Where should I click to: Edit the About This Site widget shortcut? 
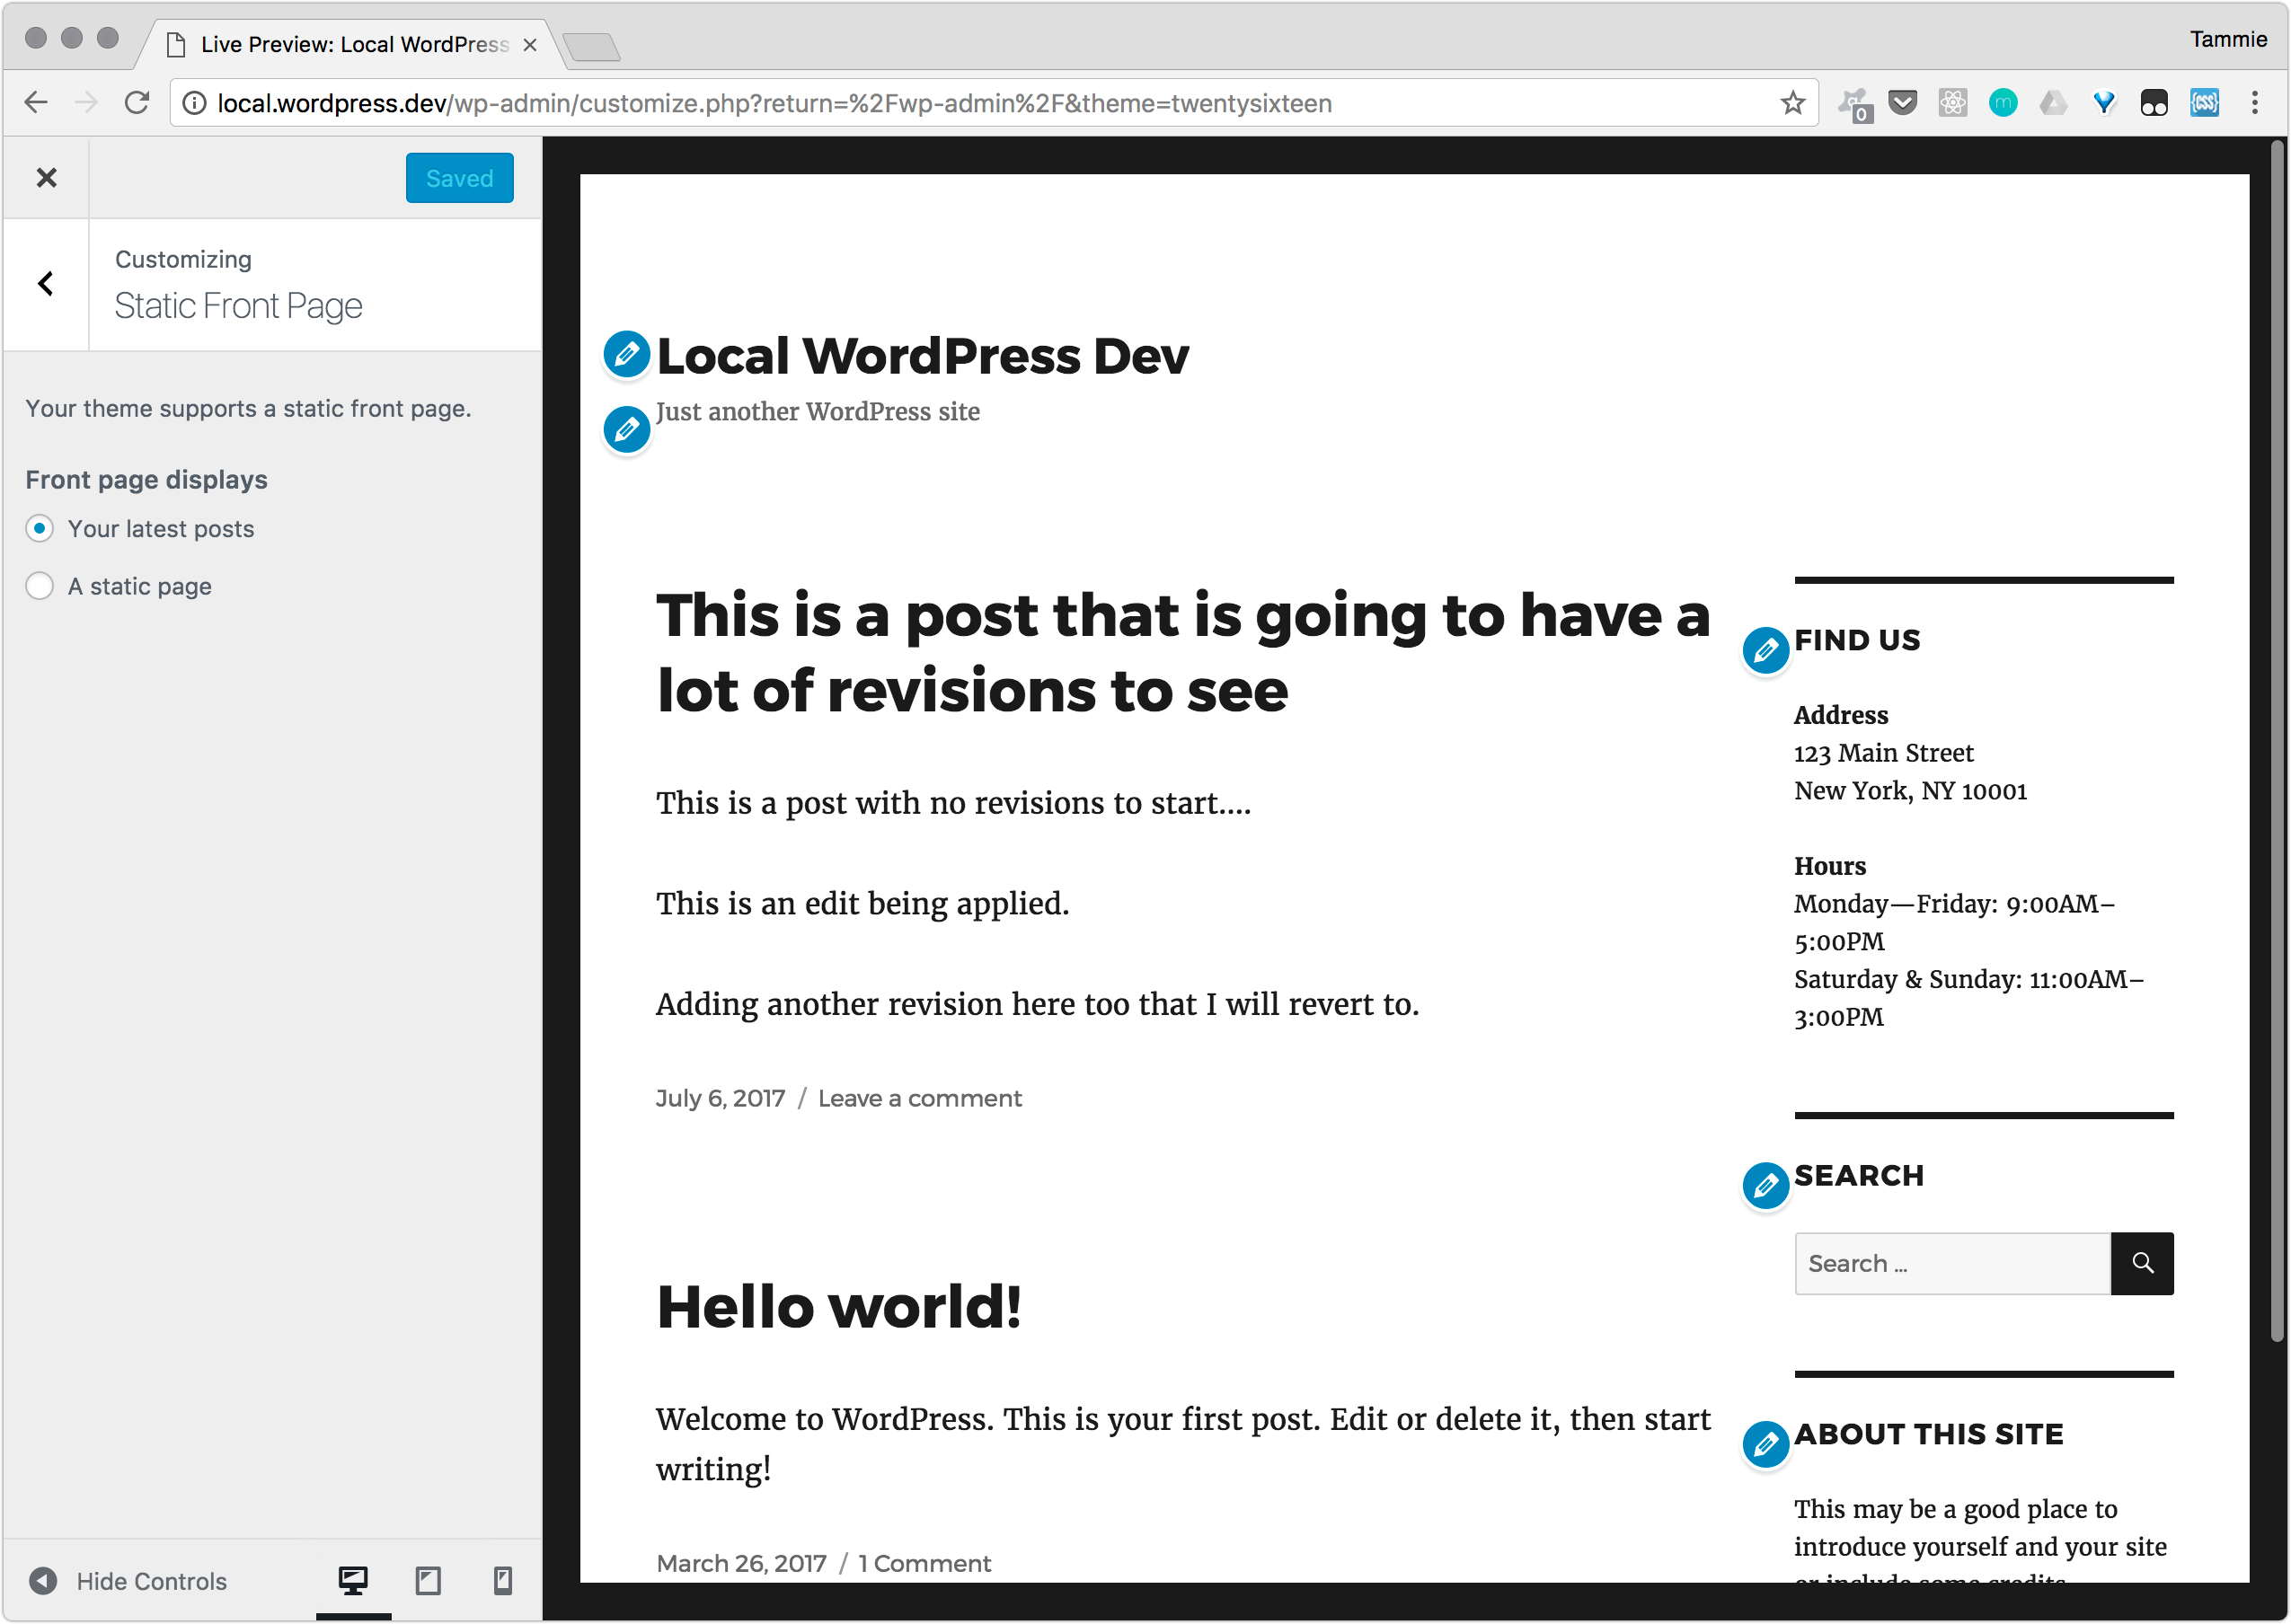(1766, 1444)
